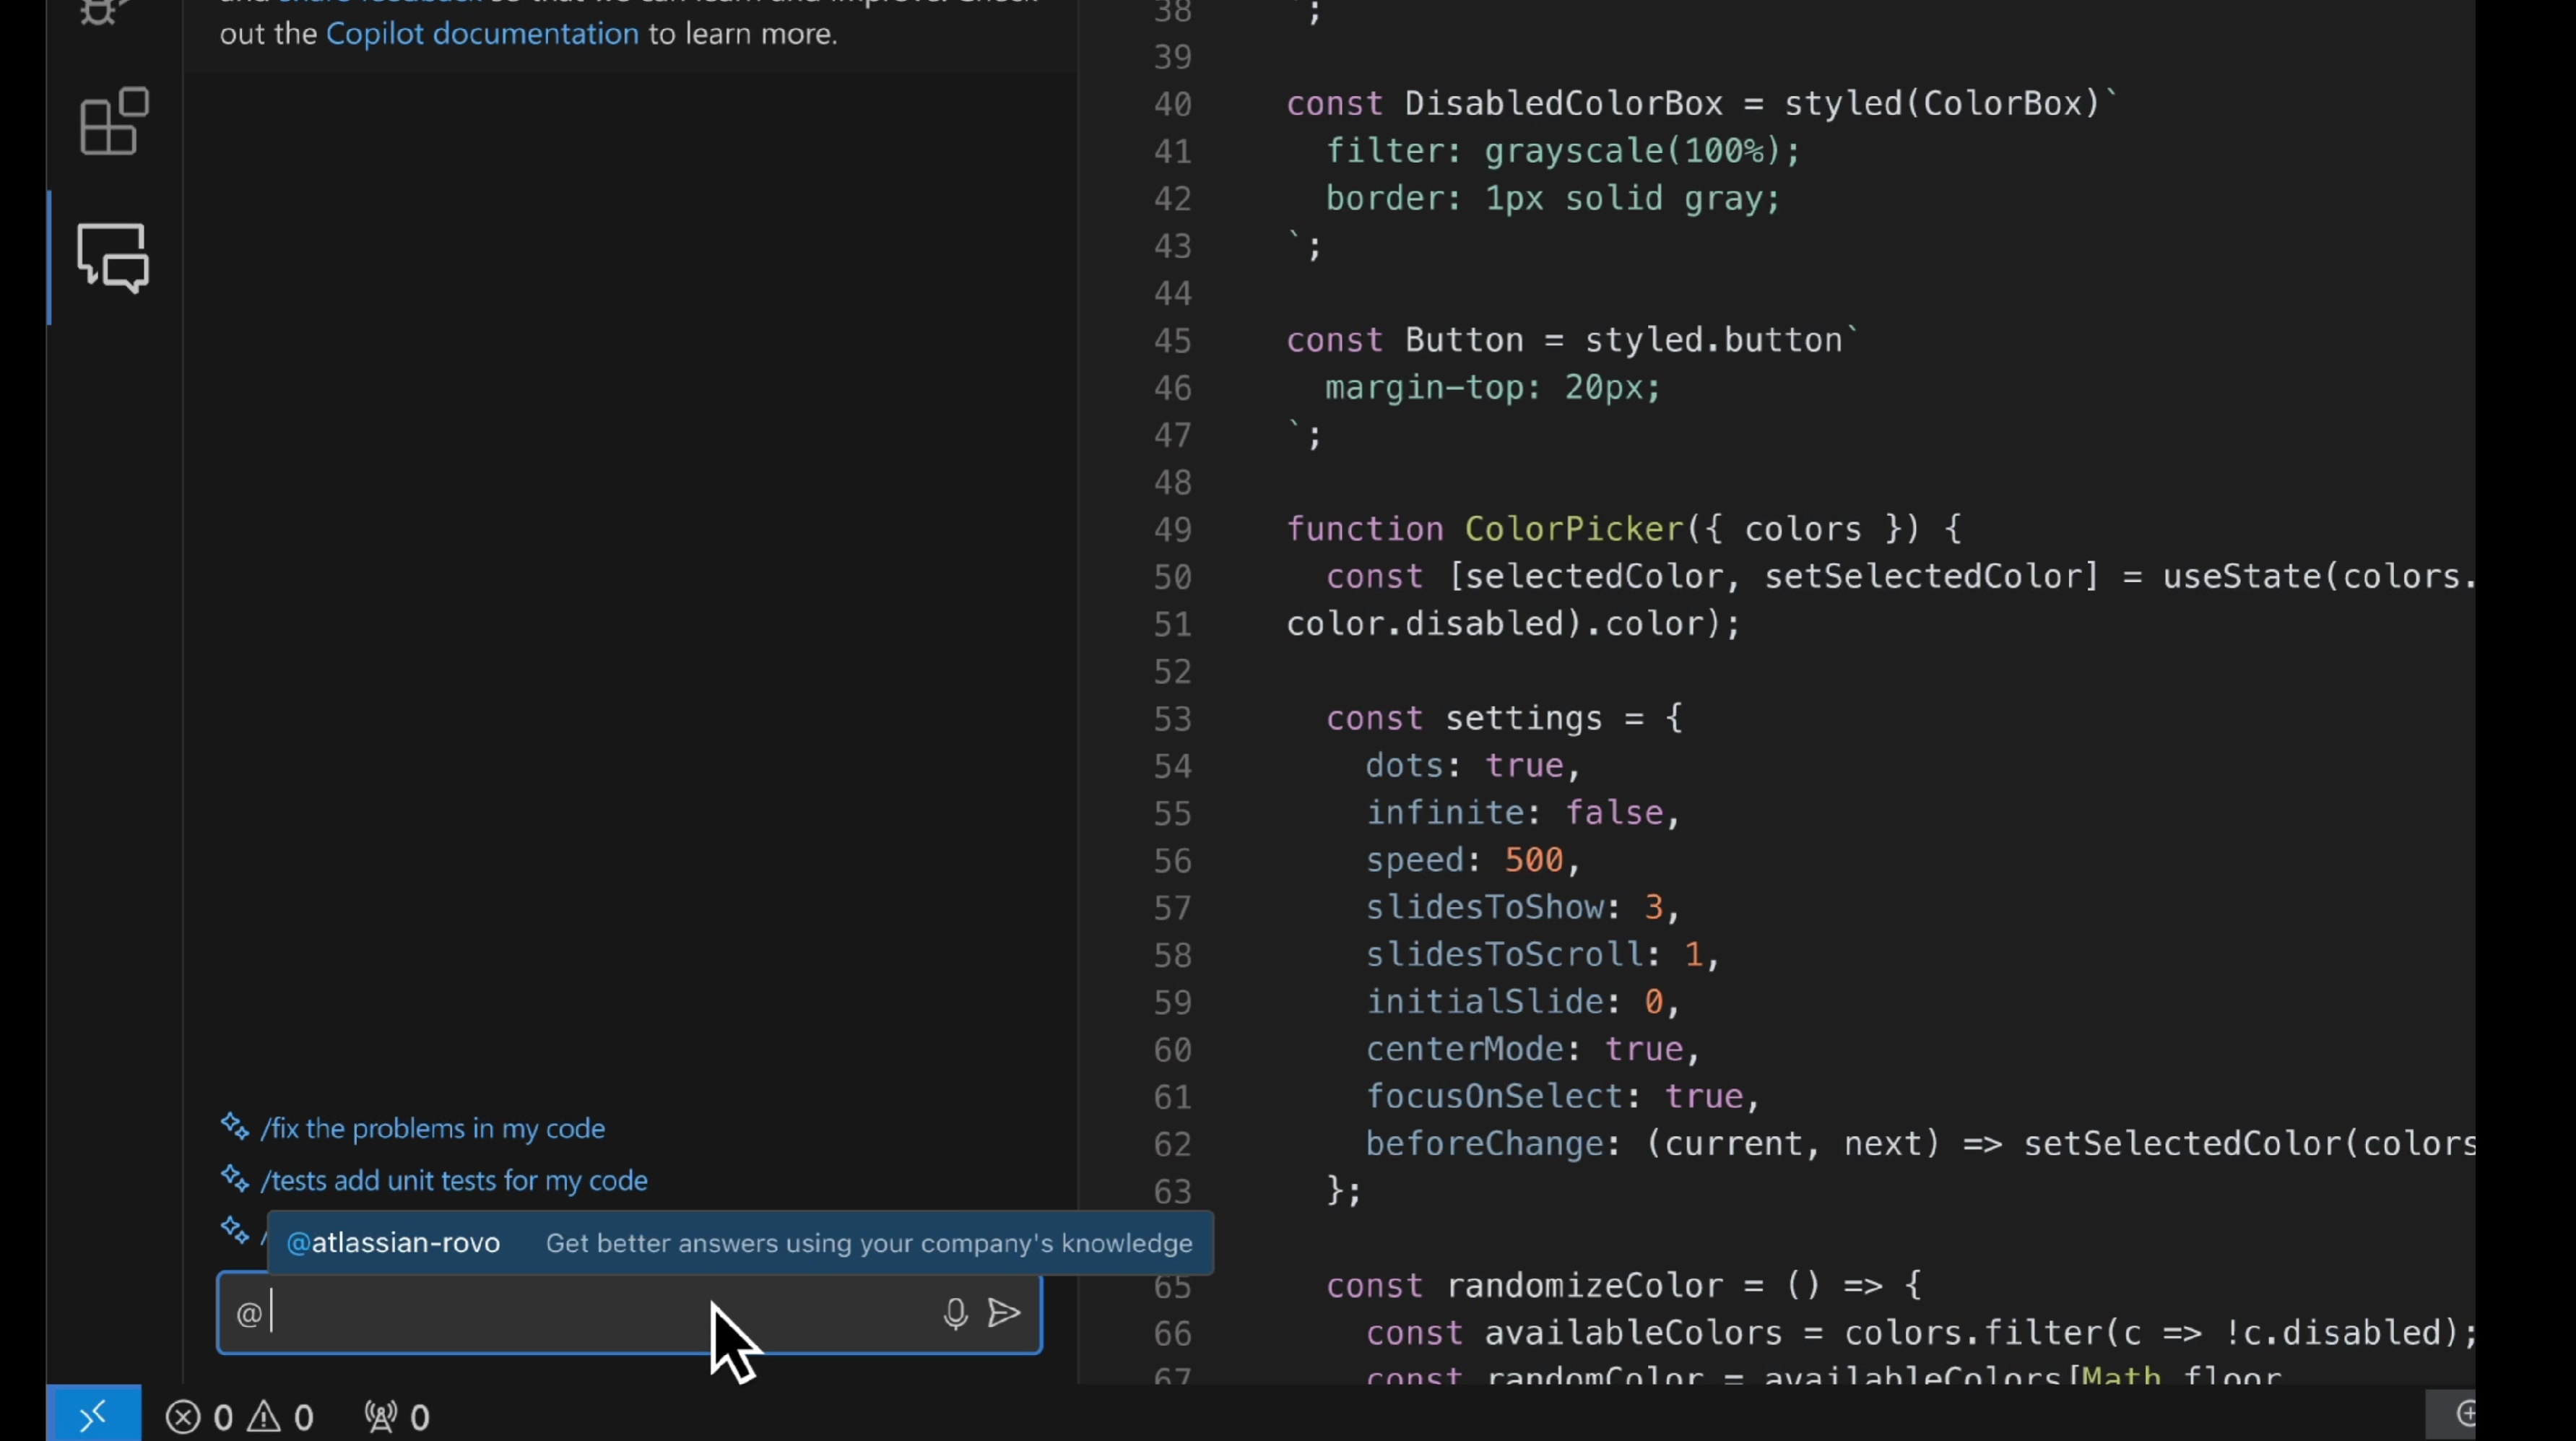
Task: Click 'Get better answers using your company's knowledge'
Action: (869, 1243)
